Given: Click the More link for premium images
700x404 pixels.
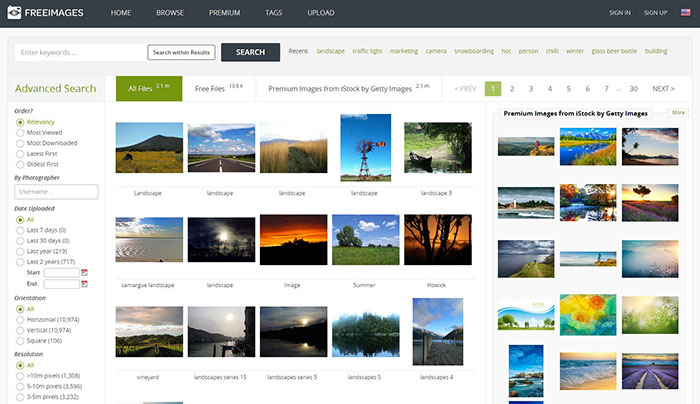Looking at the screenshot, I should 679,113.
